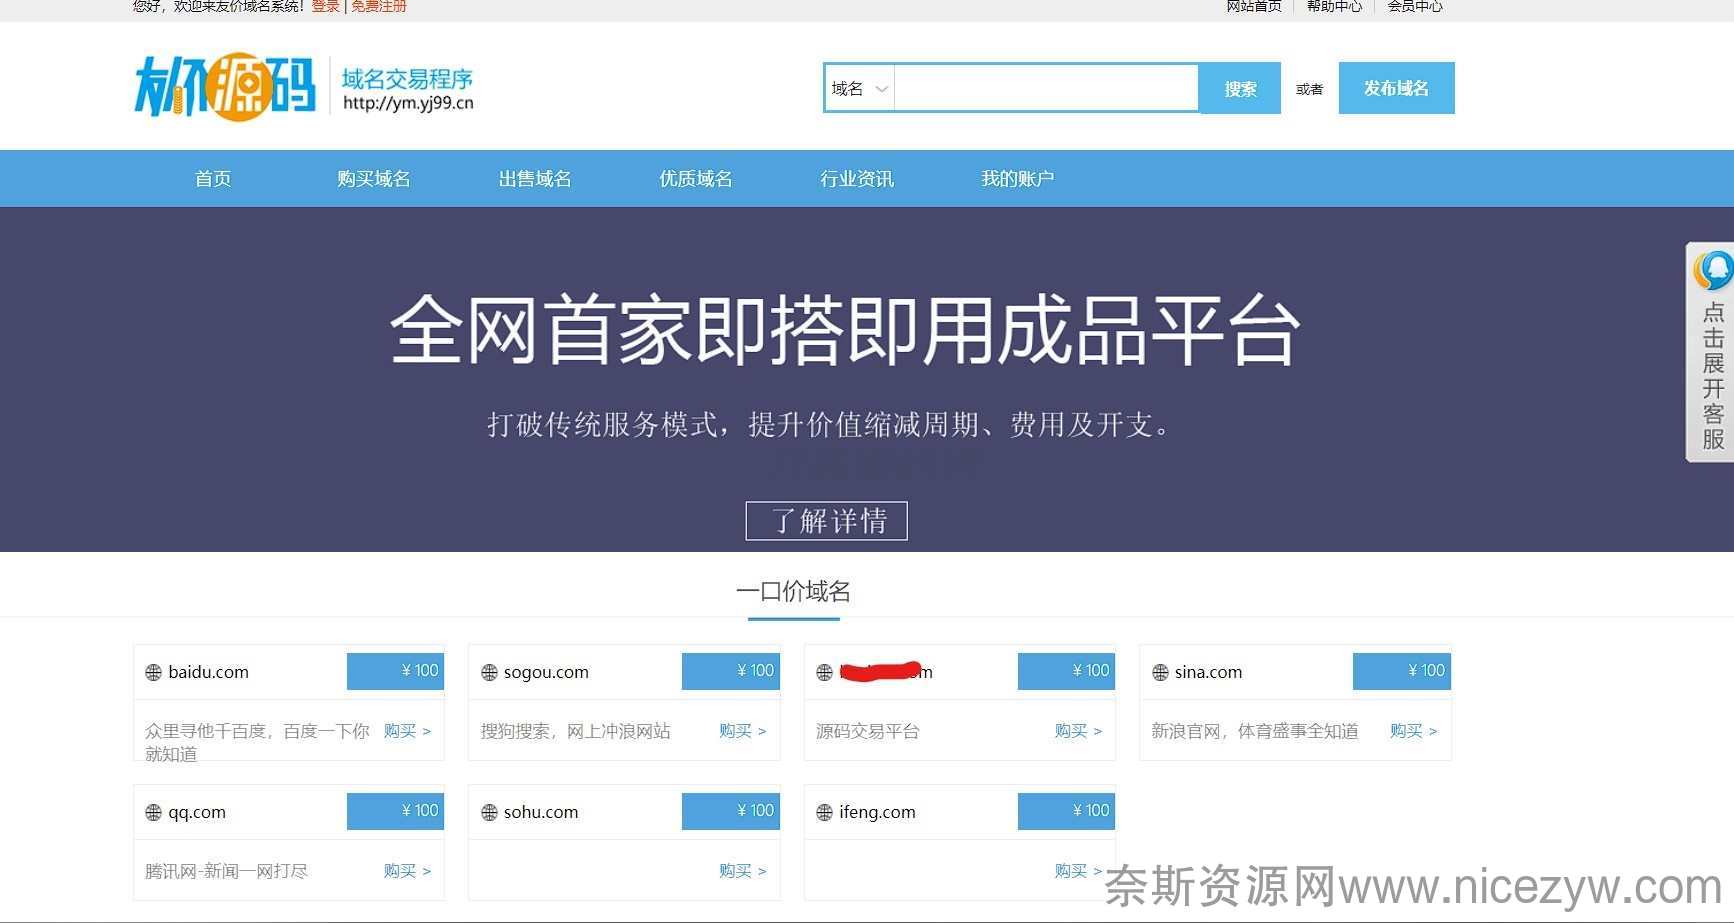Focus the domain search input field
The width and height of the screenshot is (1734, 923).
tap(1046, 89)
